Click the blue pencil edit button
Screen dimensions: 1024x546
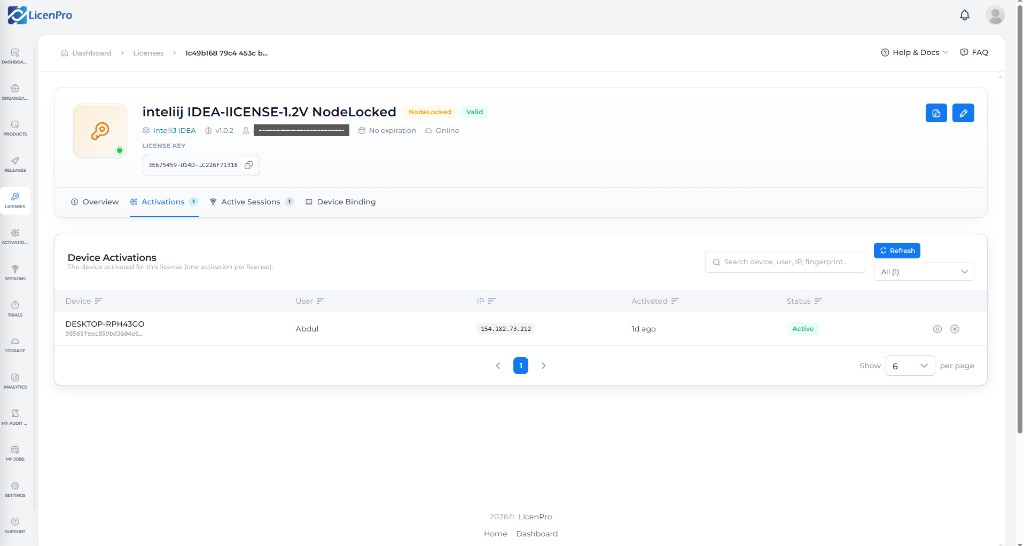963,113
